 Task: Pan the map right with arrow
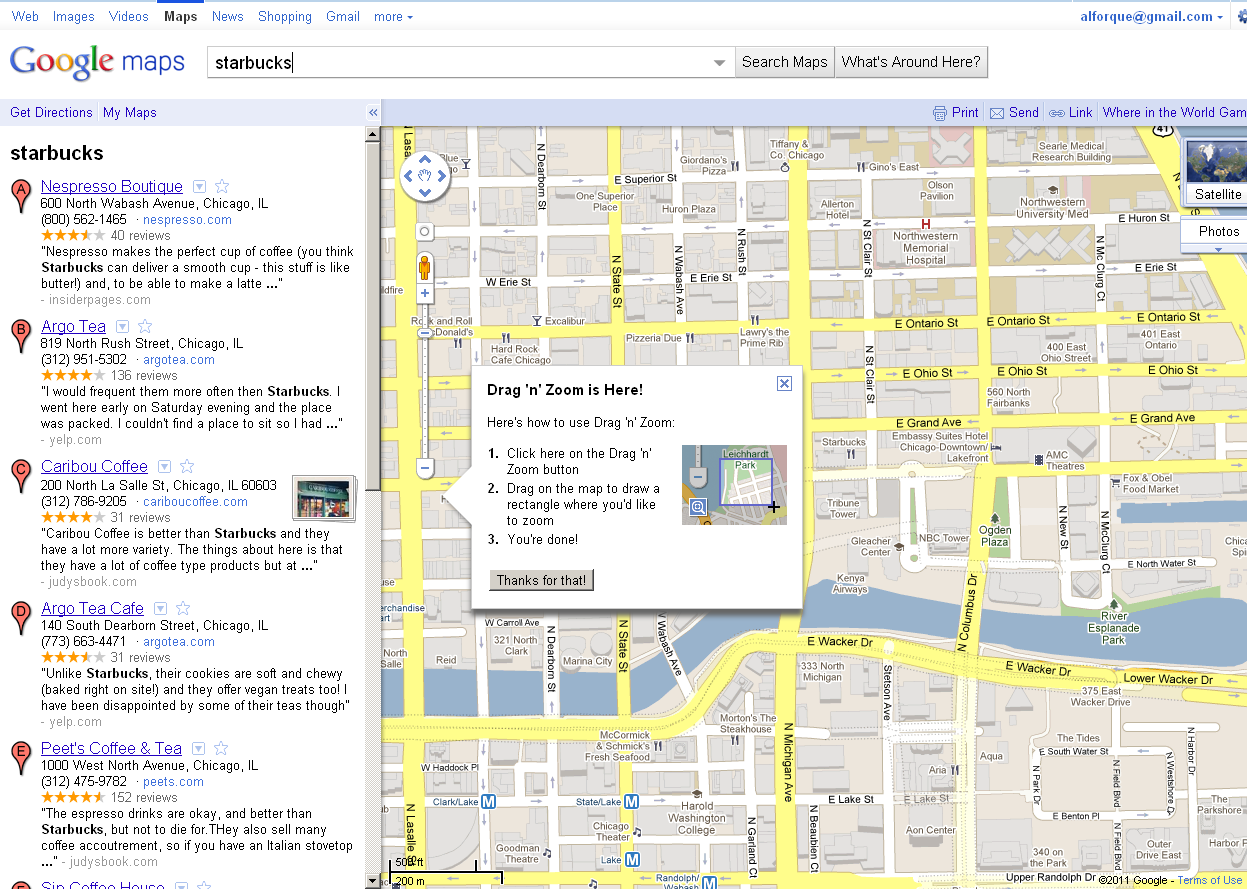[441, 176]
